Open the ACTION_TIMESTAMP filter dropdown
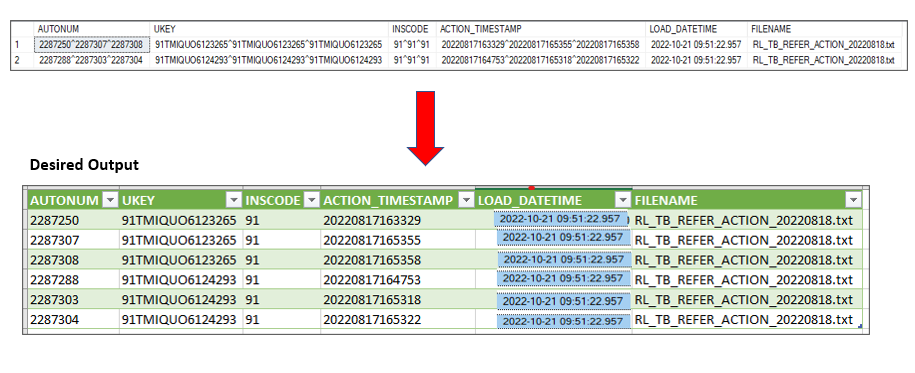Screen dimensions: 915x373 click(x=466, y=200)
